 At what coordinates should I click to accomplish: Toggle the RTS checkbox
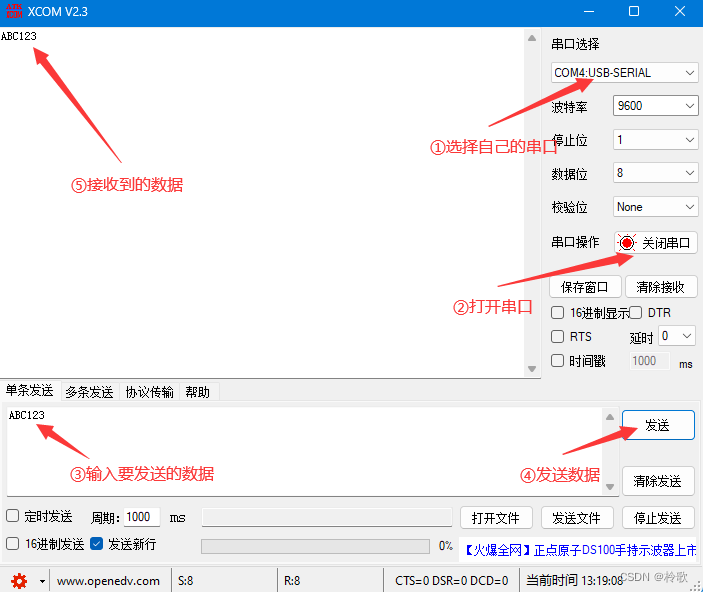(x=557, y=336)
